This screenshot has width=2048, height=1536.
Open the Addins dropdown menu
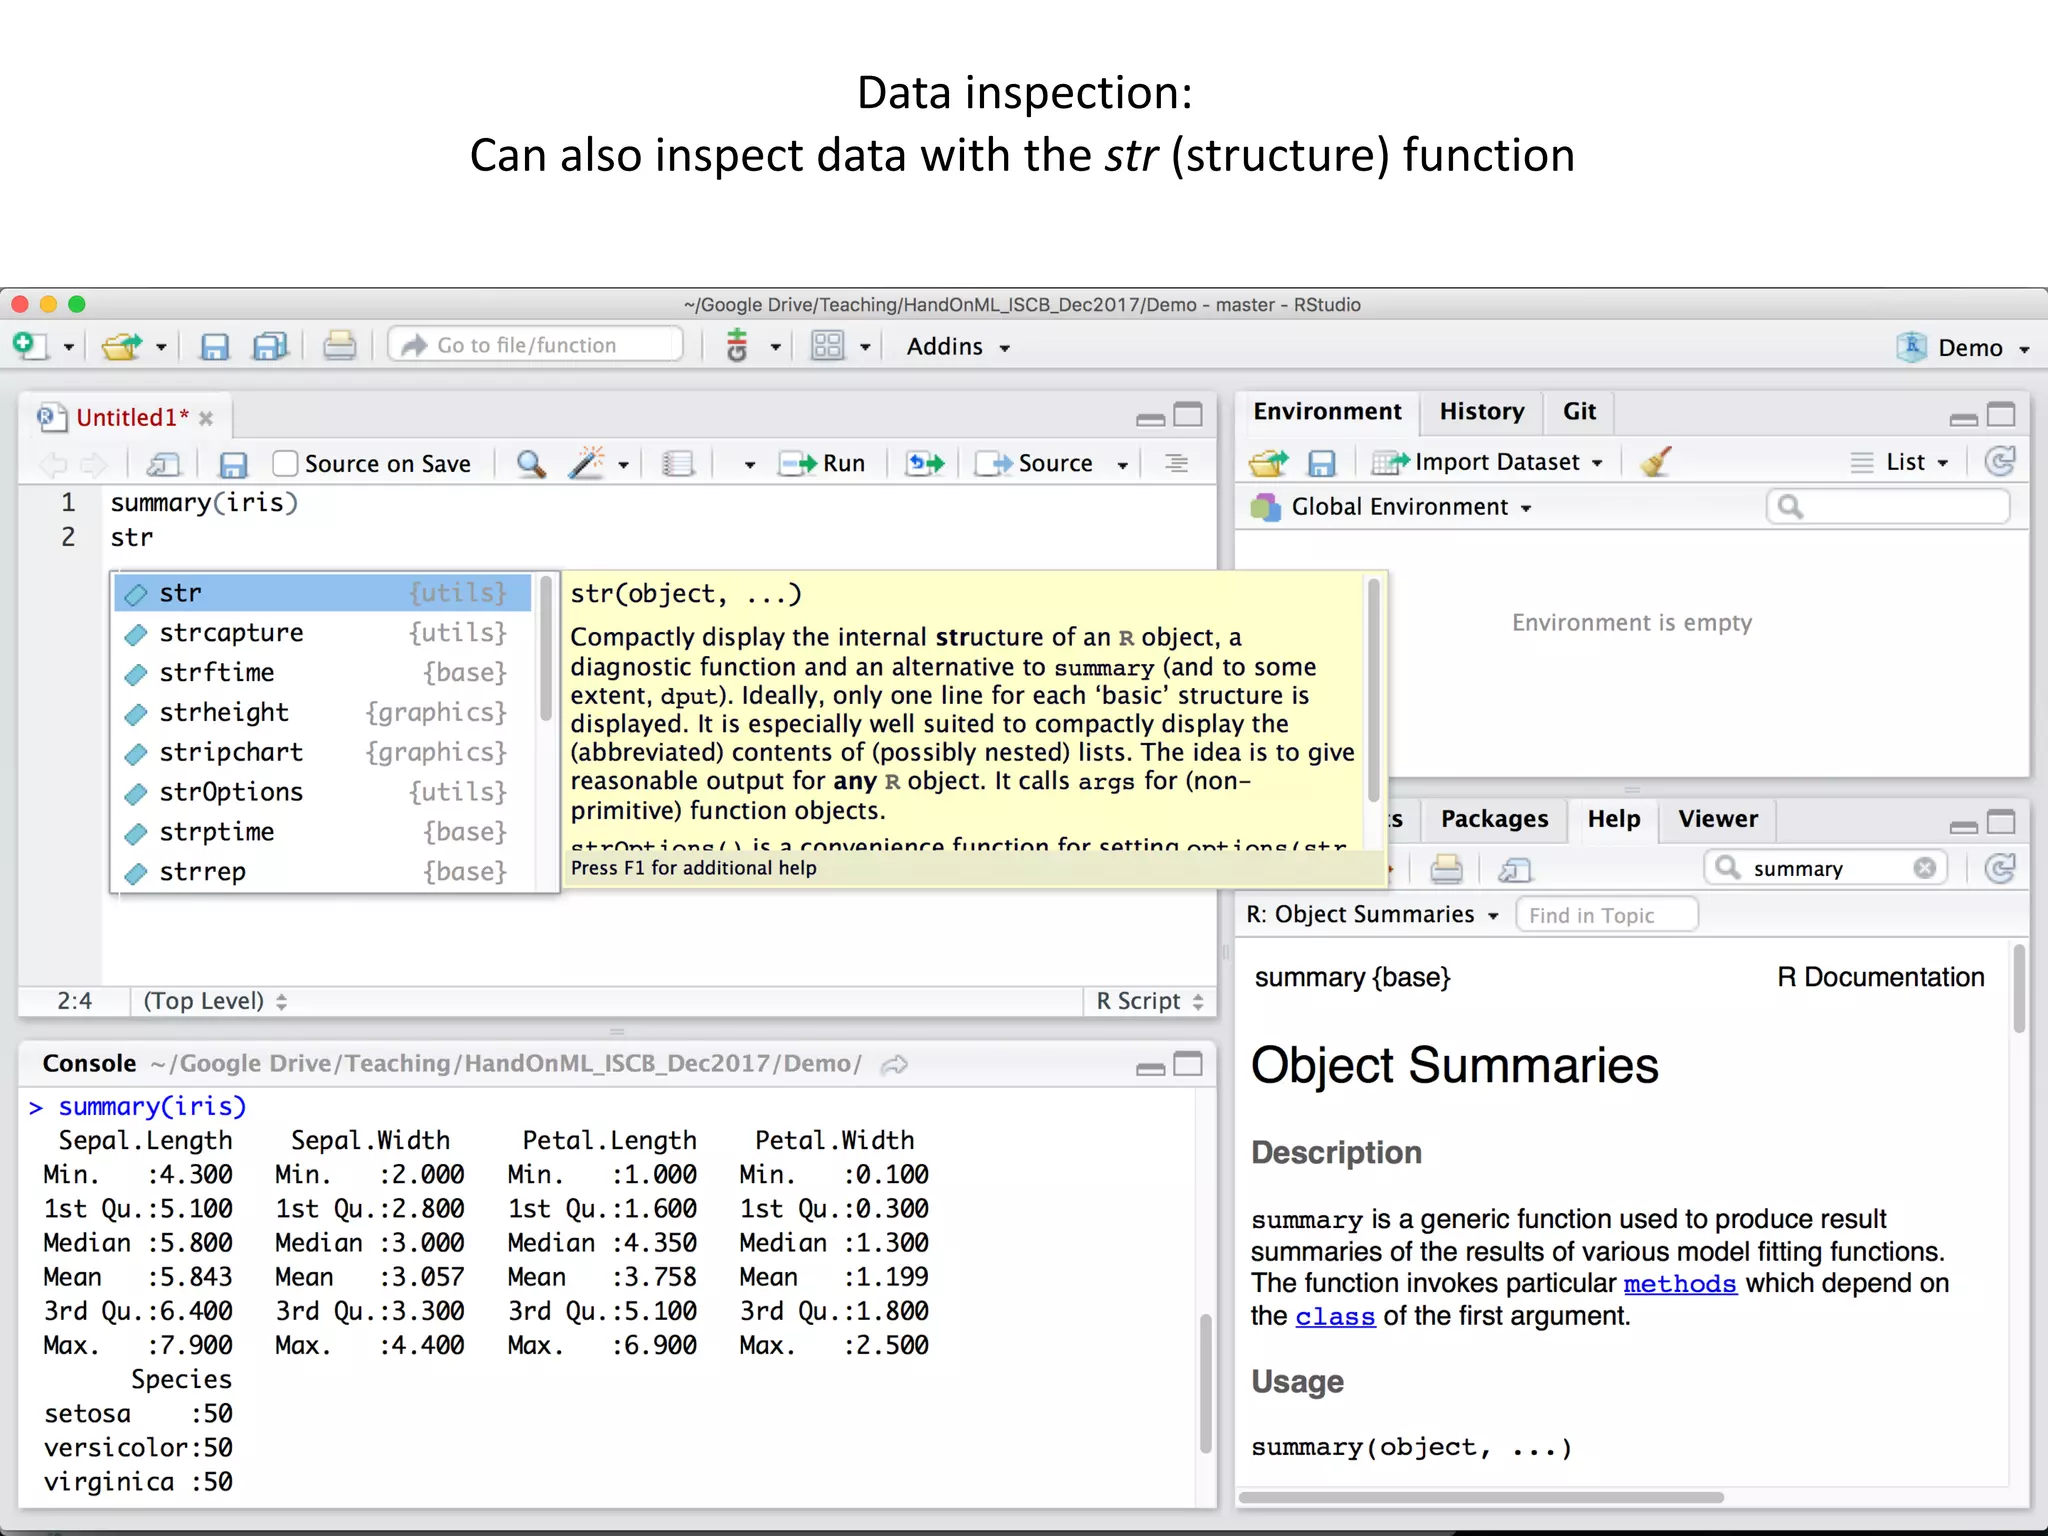click(x=958, y=346)
